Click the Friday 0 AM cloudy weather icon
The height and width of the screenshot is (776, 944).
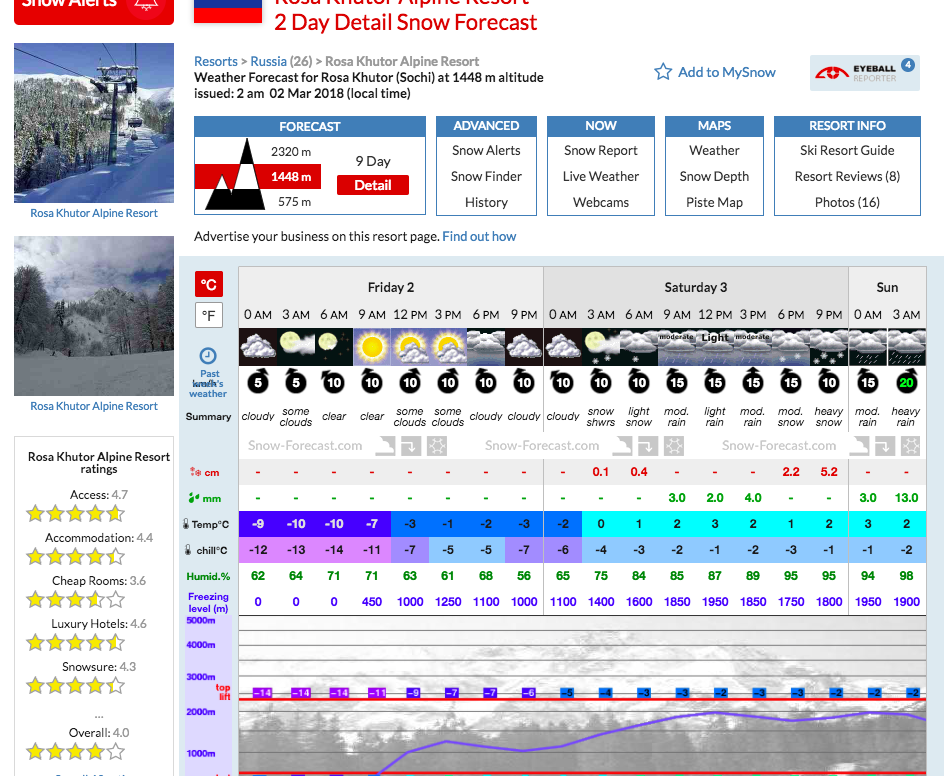pyautogui.click(x=258, y=347)
